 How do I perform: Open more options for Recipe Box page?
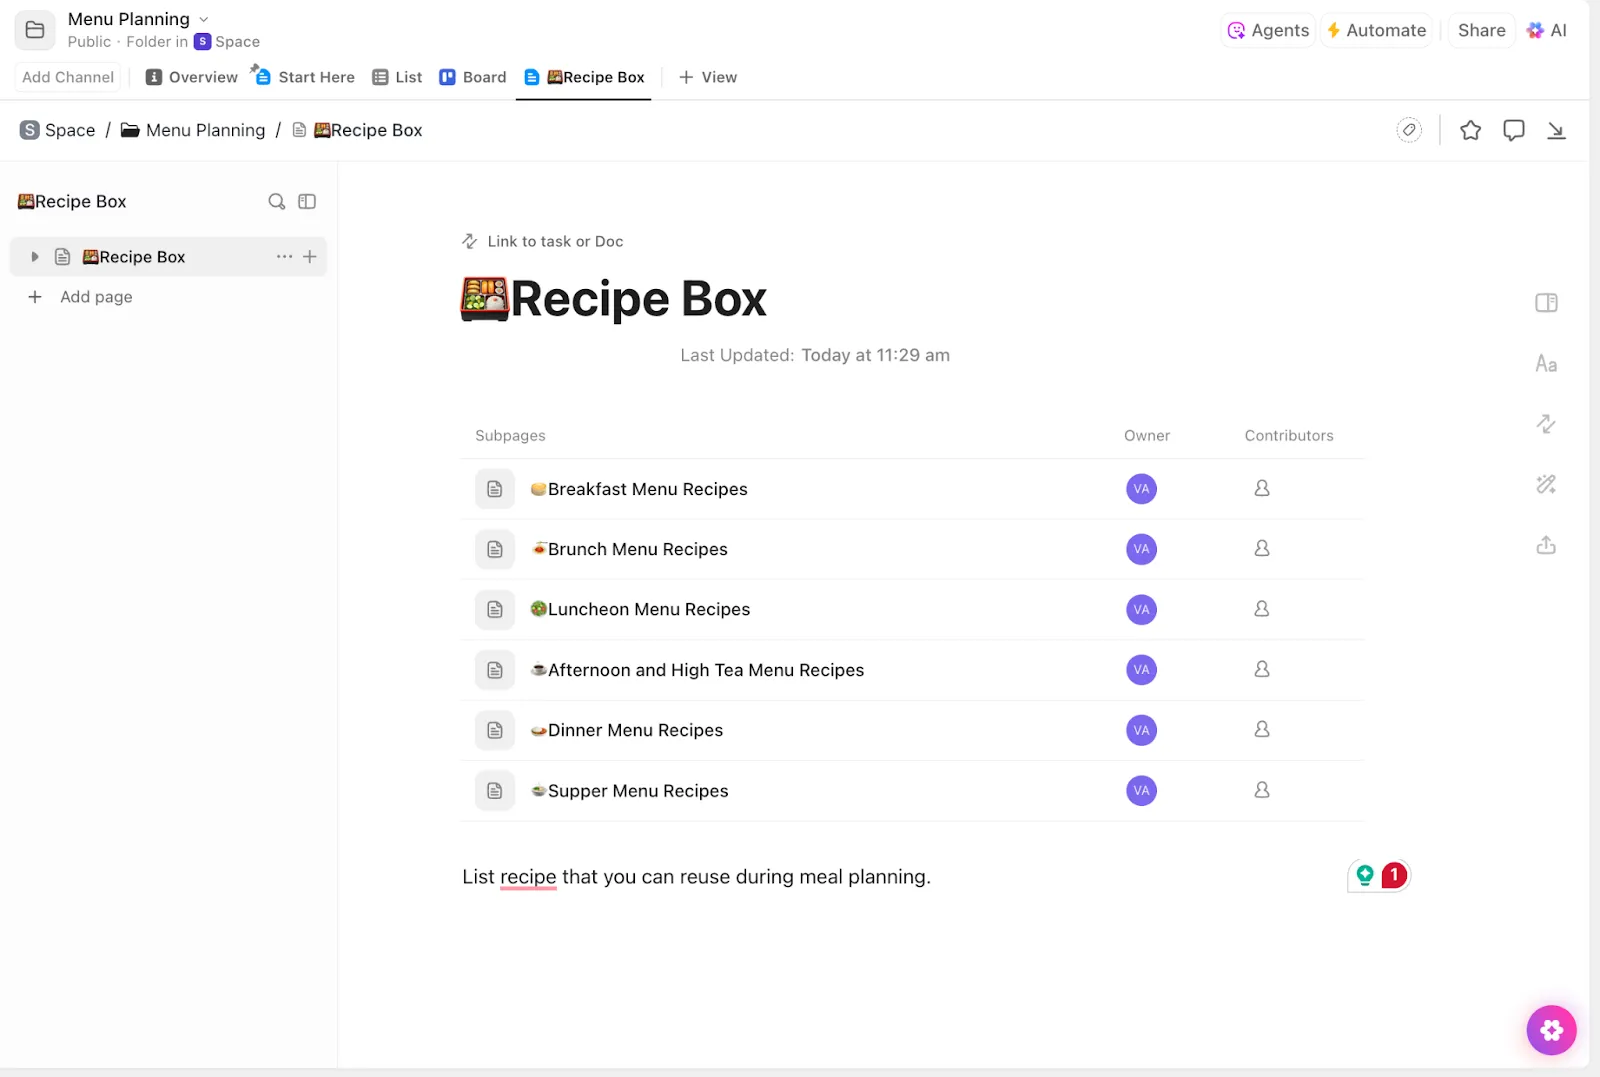(x=285, y=257)
